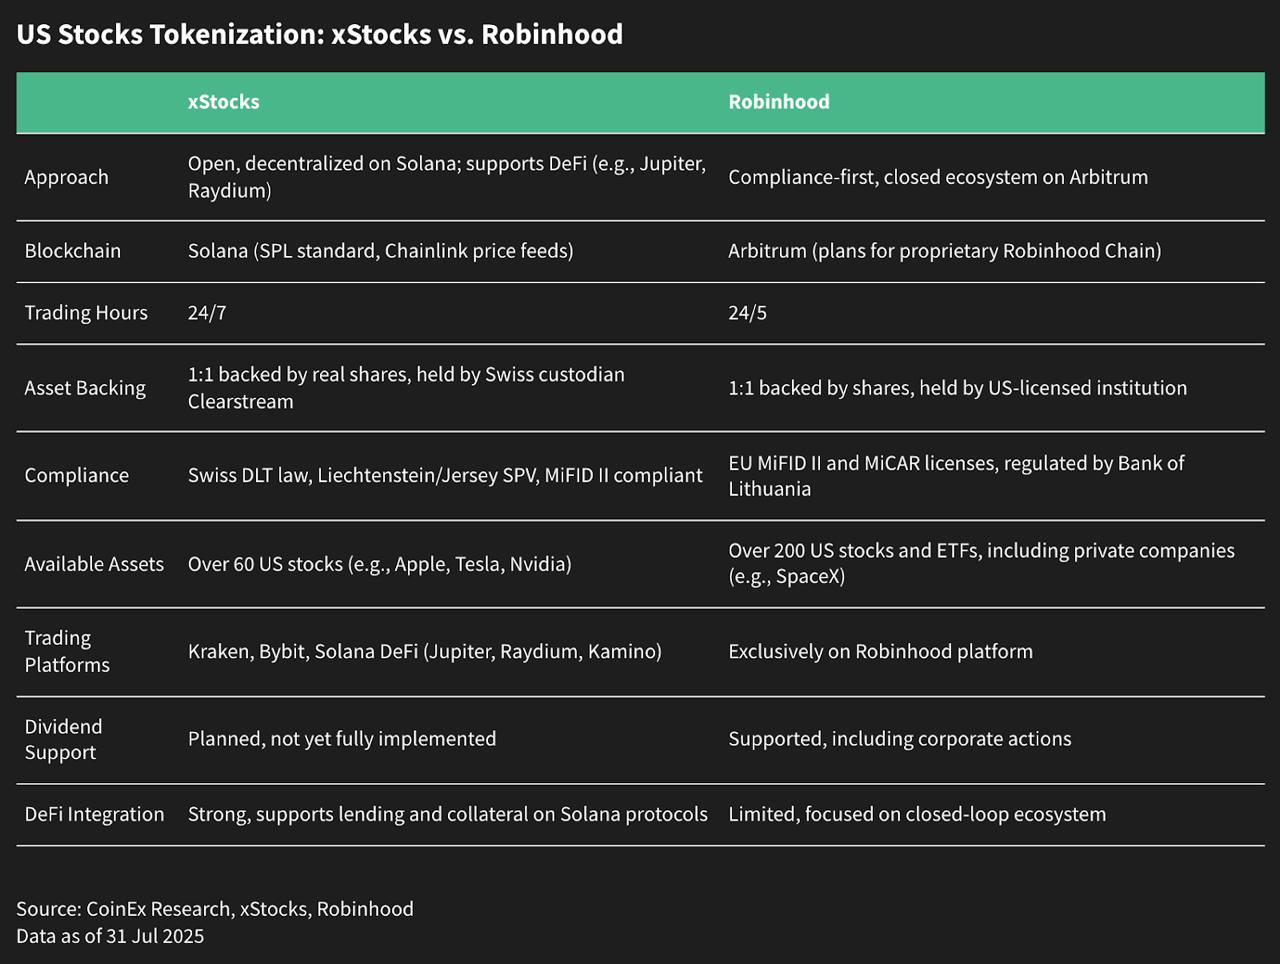Click the chart title about US Stocks Tokenization
This screenshot has height=964, width=1280.
[x=319, y=34]
